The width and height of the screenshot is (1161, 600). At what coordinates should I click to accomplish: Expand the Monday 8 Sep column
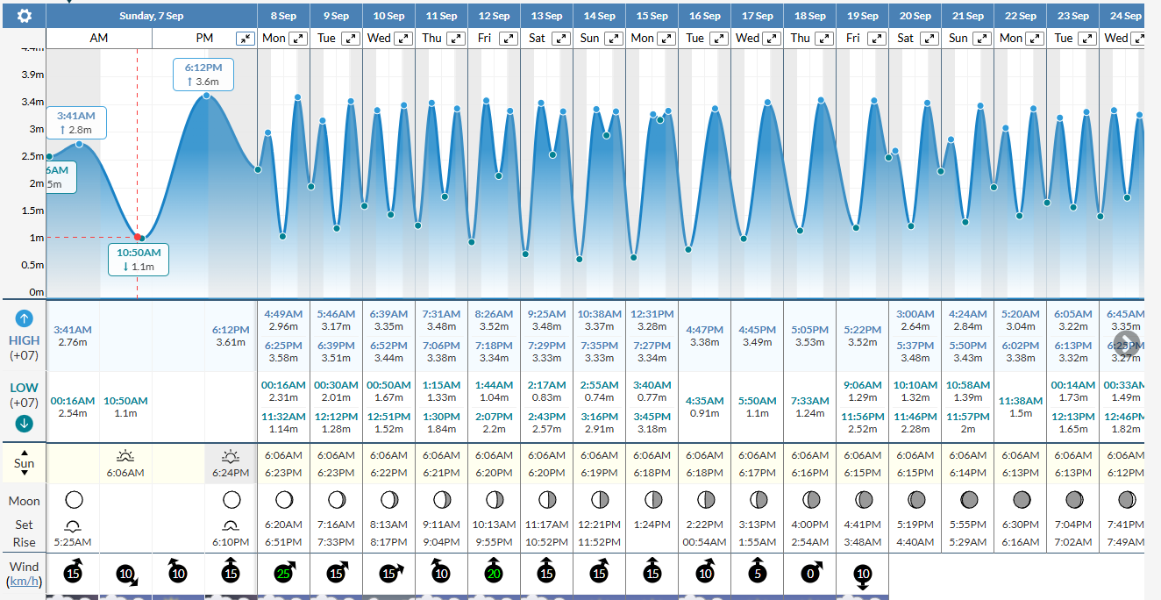[x=297, y=38]
